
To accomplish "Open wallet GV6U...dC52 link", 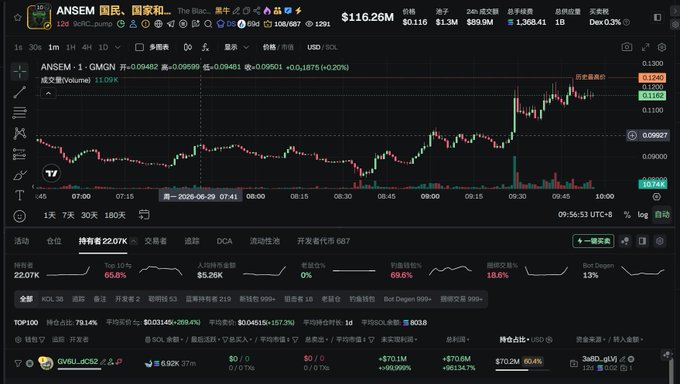I will tap(78, 361).
